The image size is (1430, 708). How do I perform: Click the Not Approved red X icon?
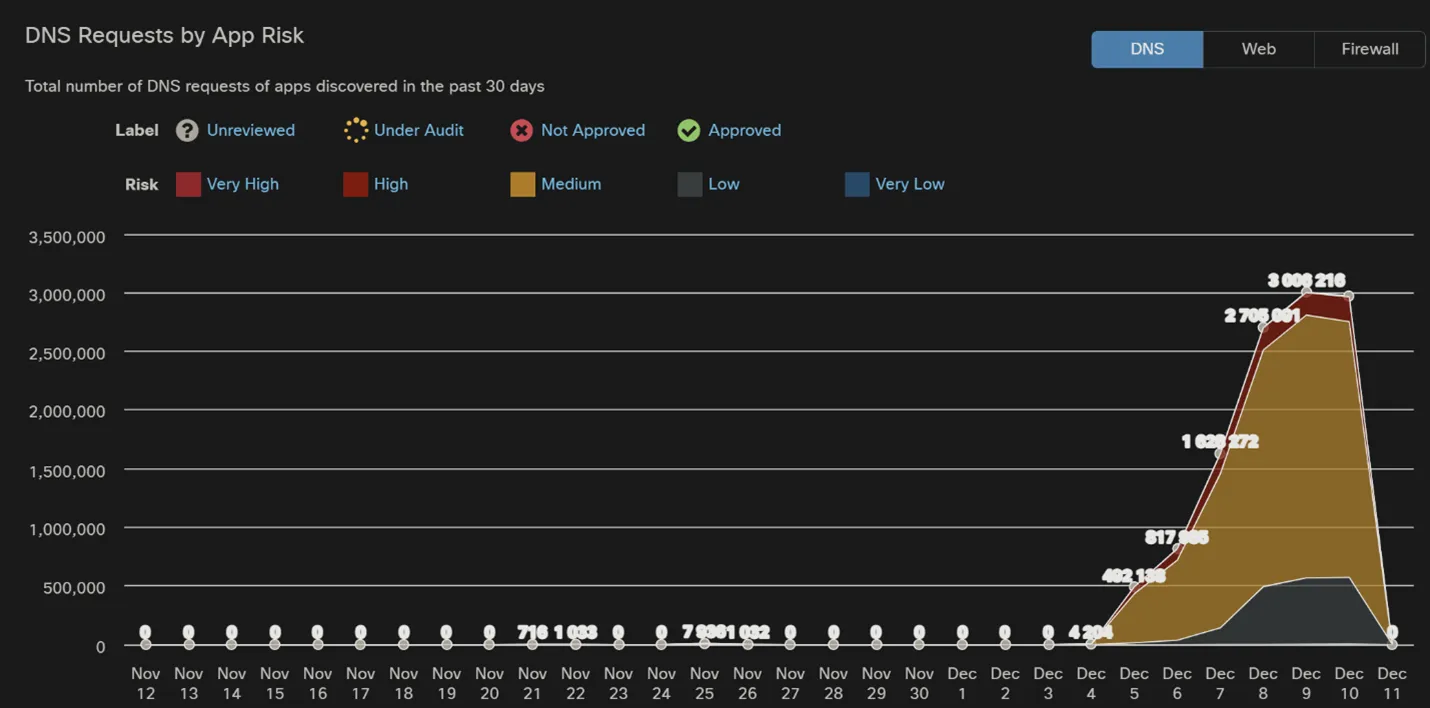521,130
